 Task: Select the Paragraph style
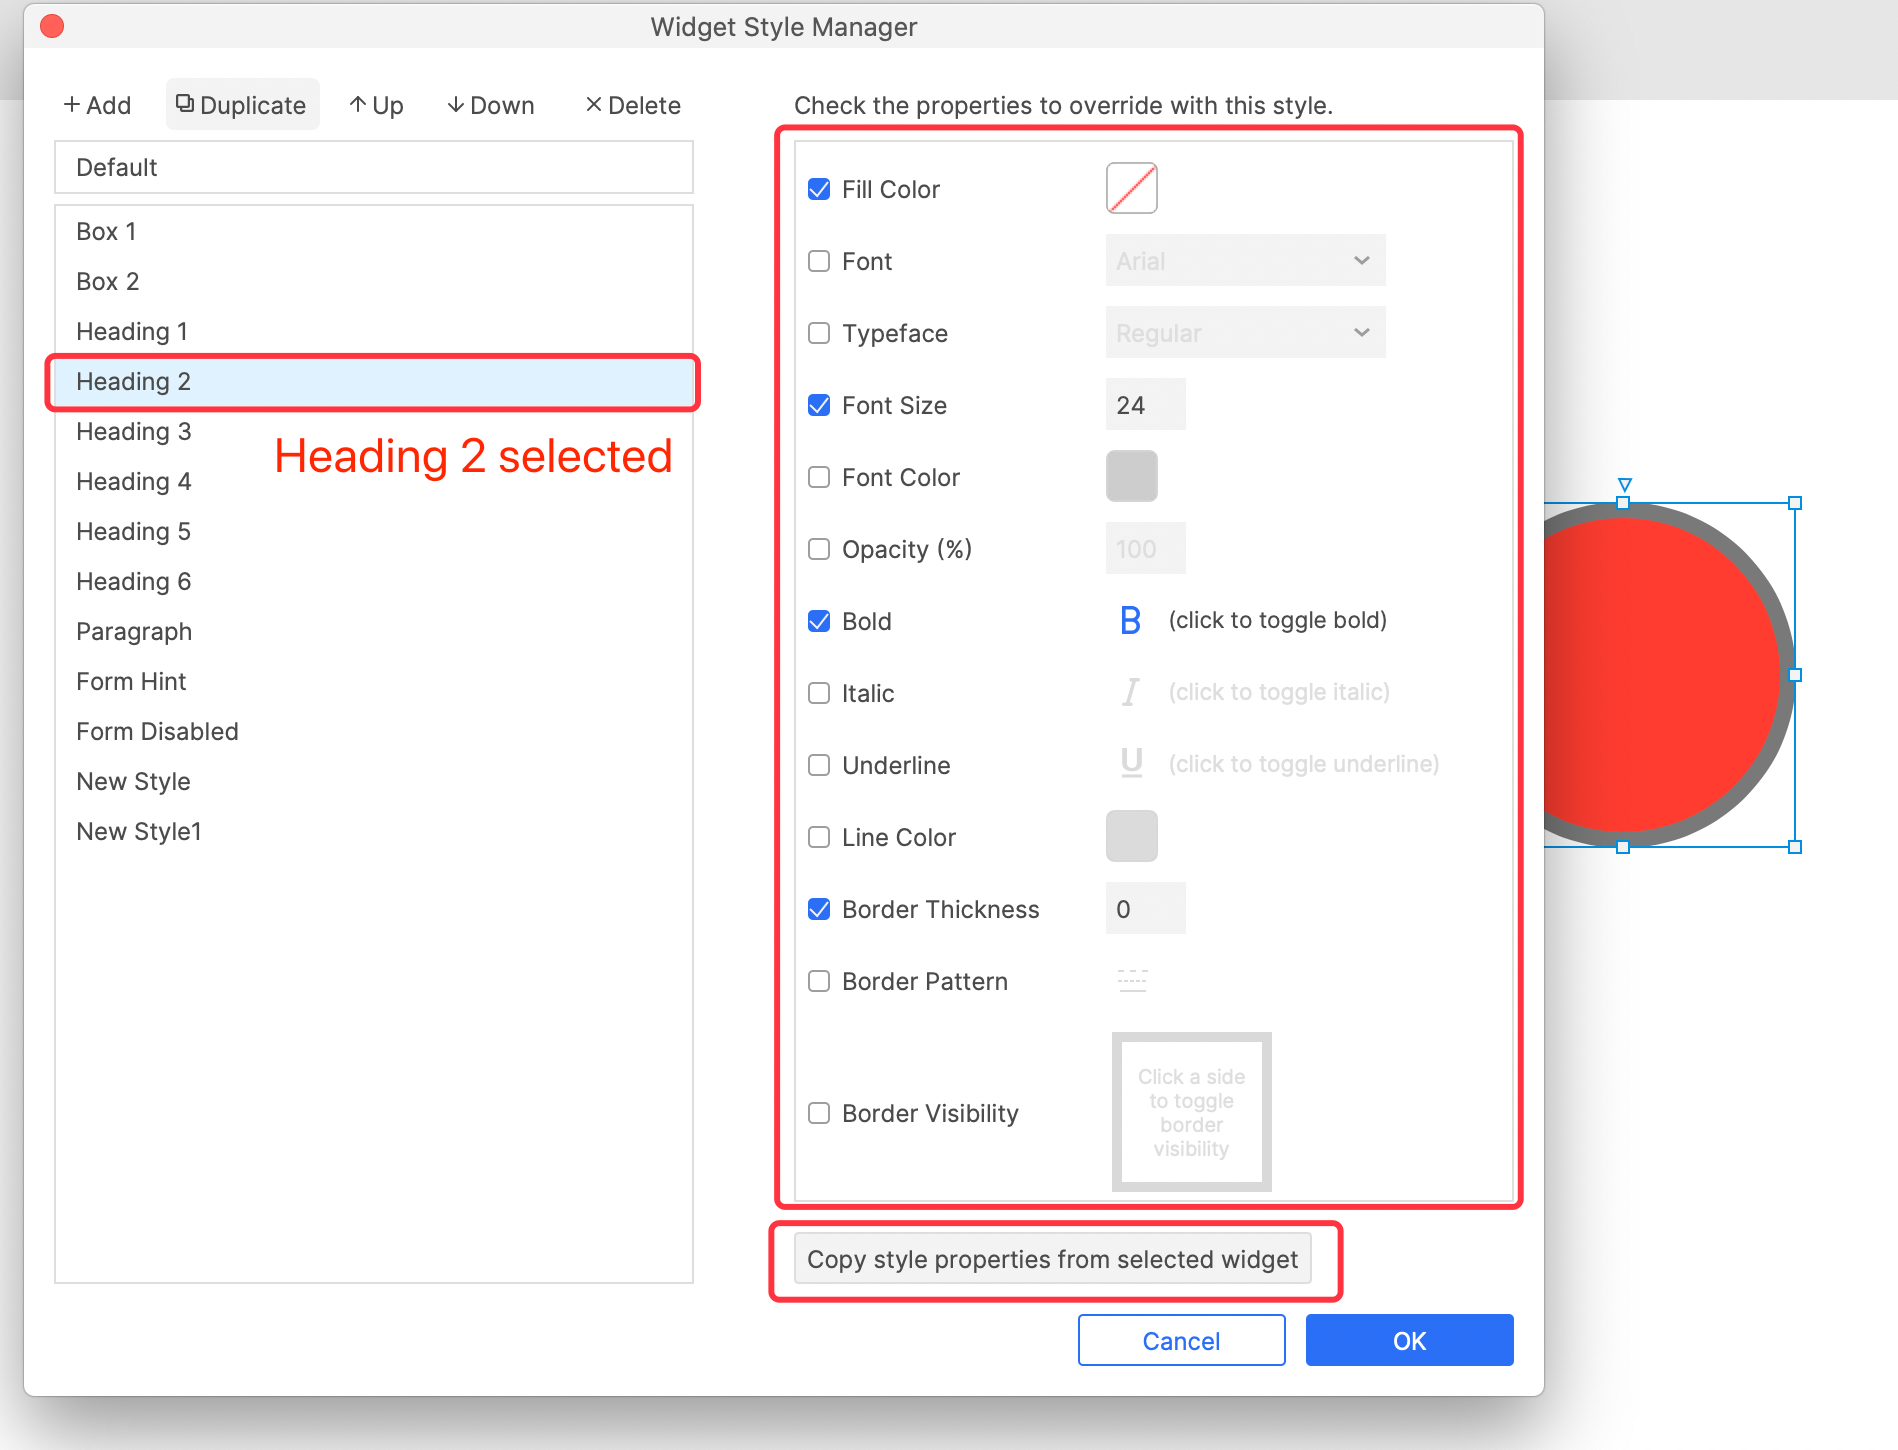coord(134,632)
